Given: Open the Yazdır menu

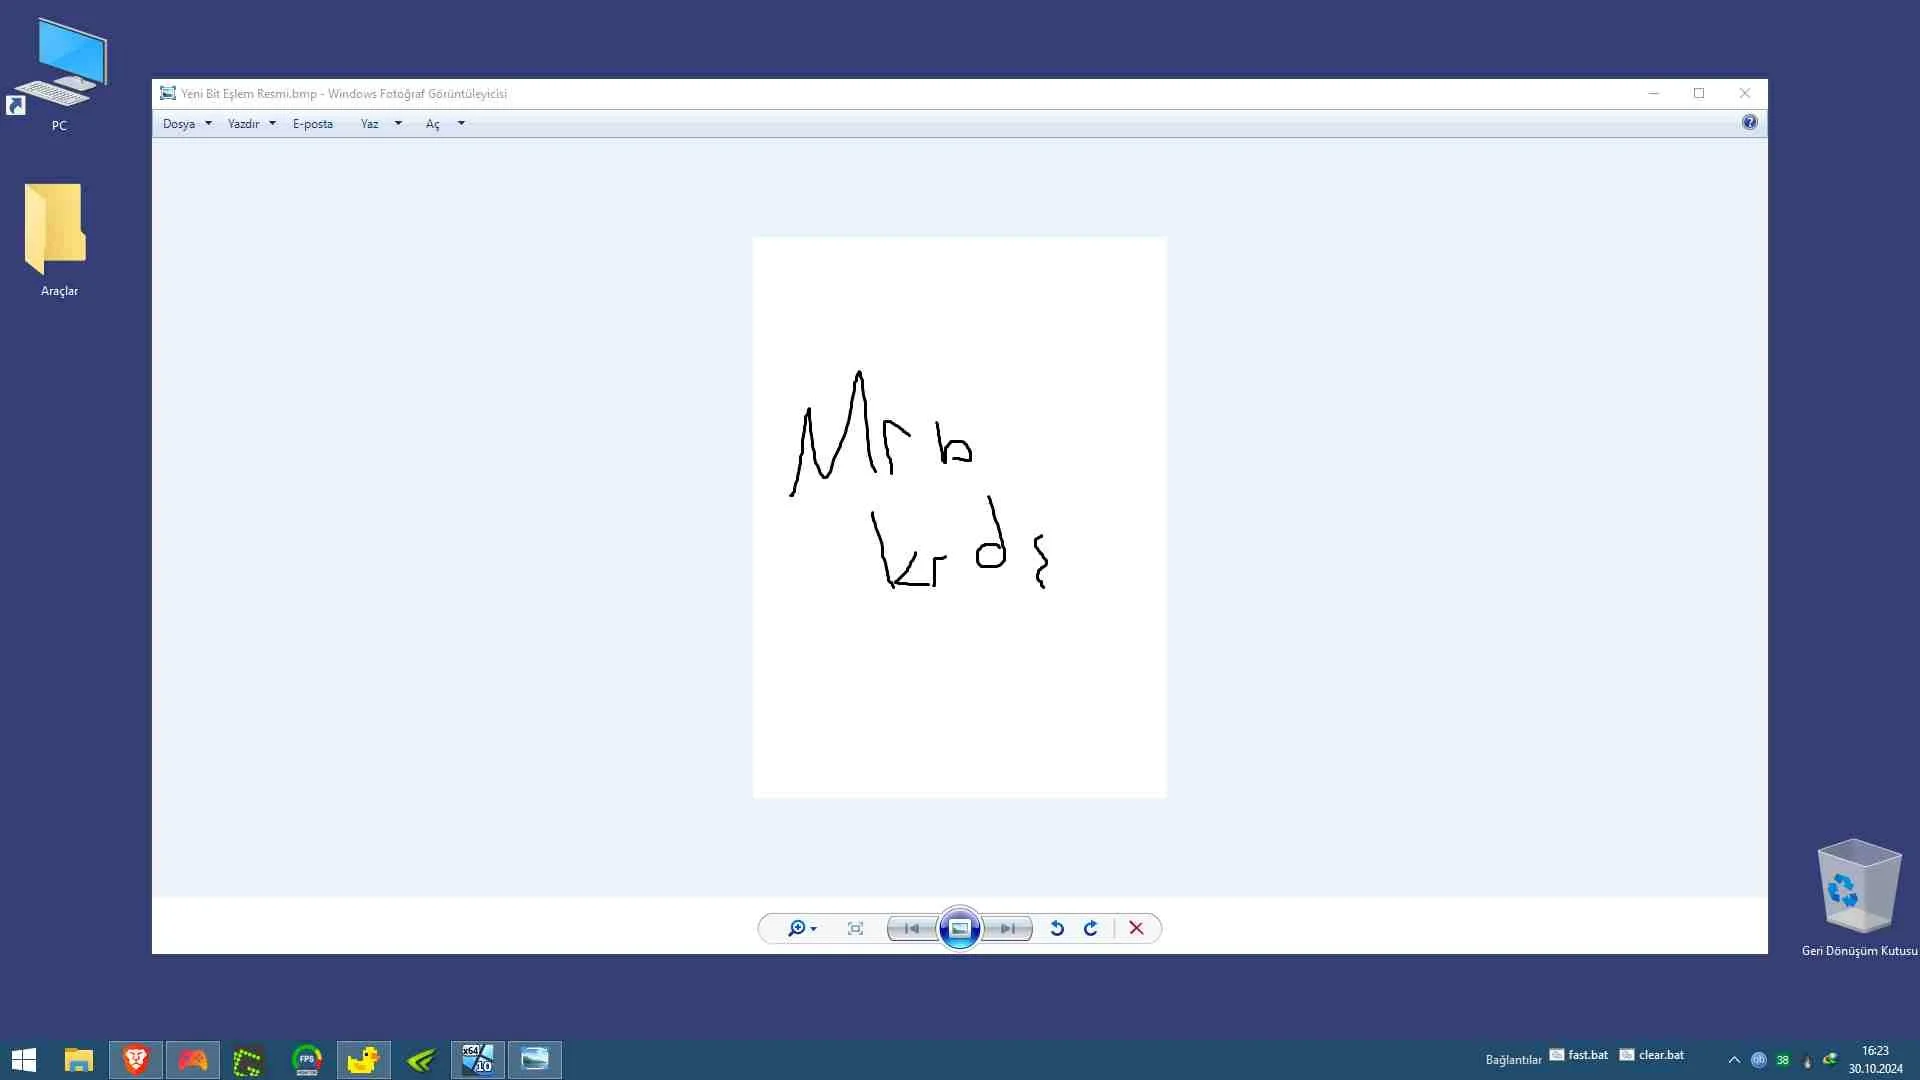Looking at the screenshot, I should (x=243, y=124).
